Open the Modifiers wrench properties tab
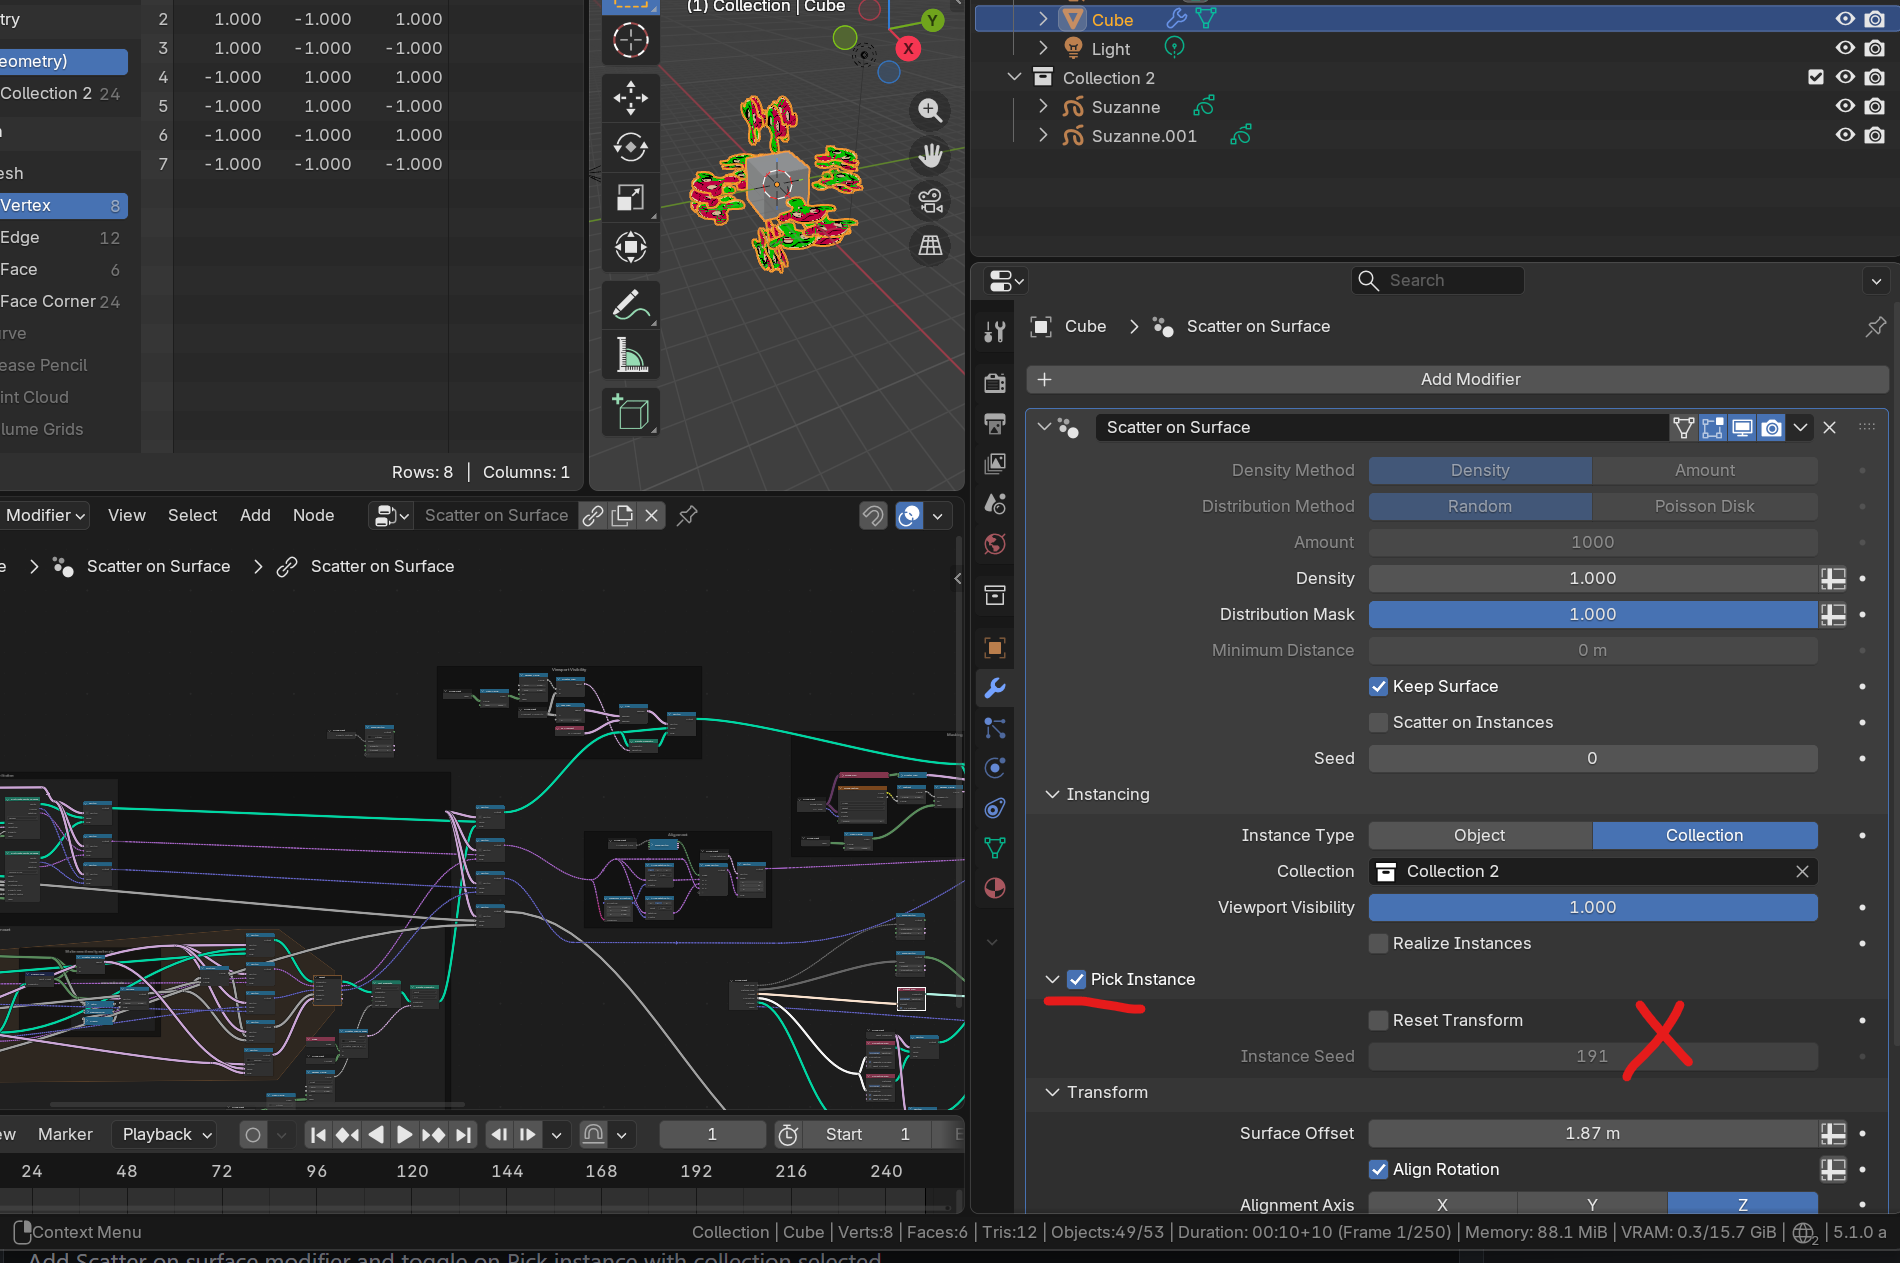Screen dimensions: 1900x1263 tap(994, 688)
